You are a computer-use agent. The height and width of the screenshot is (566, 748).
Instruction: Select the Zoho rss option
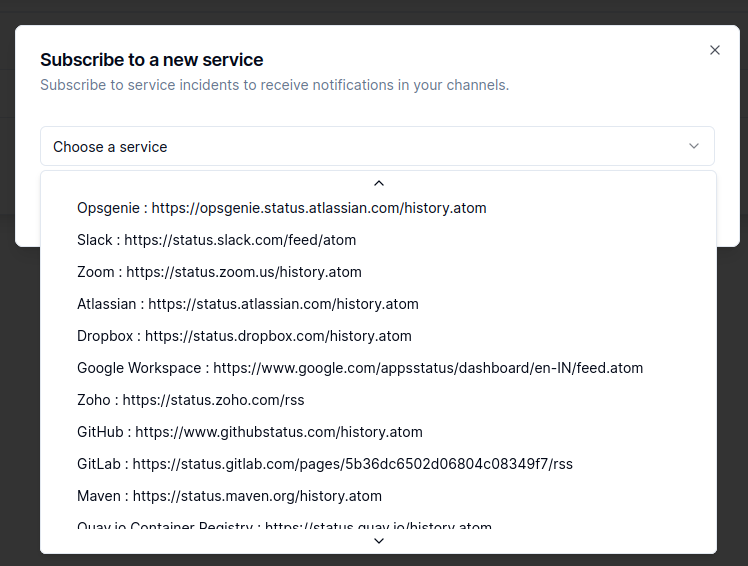tap(378, 400)
